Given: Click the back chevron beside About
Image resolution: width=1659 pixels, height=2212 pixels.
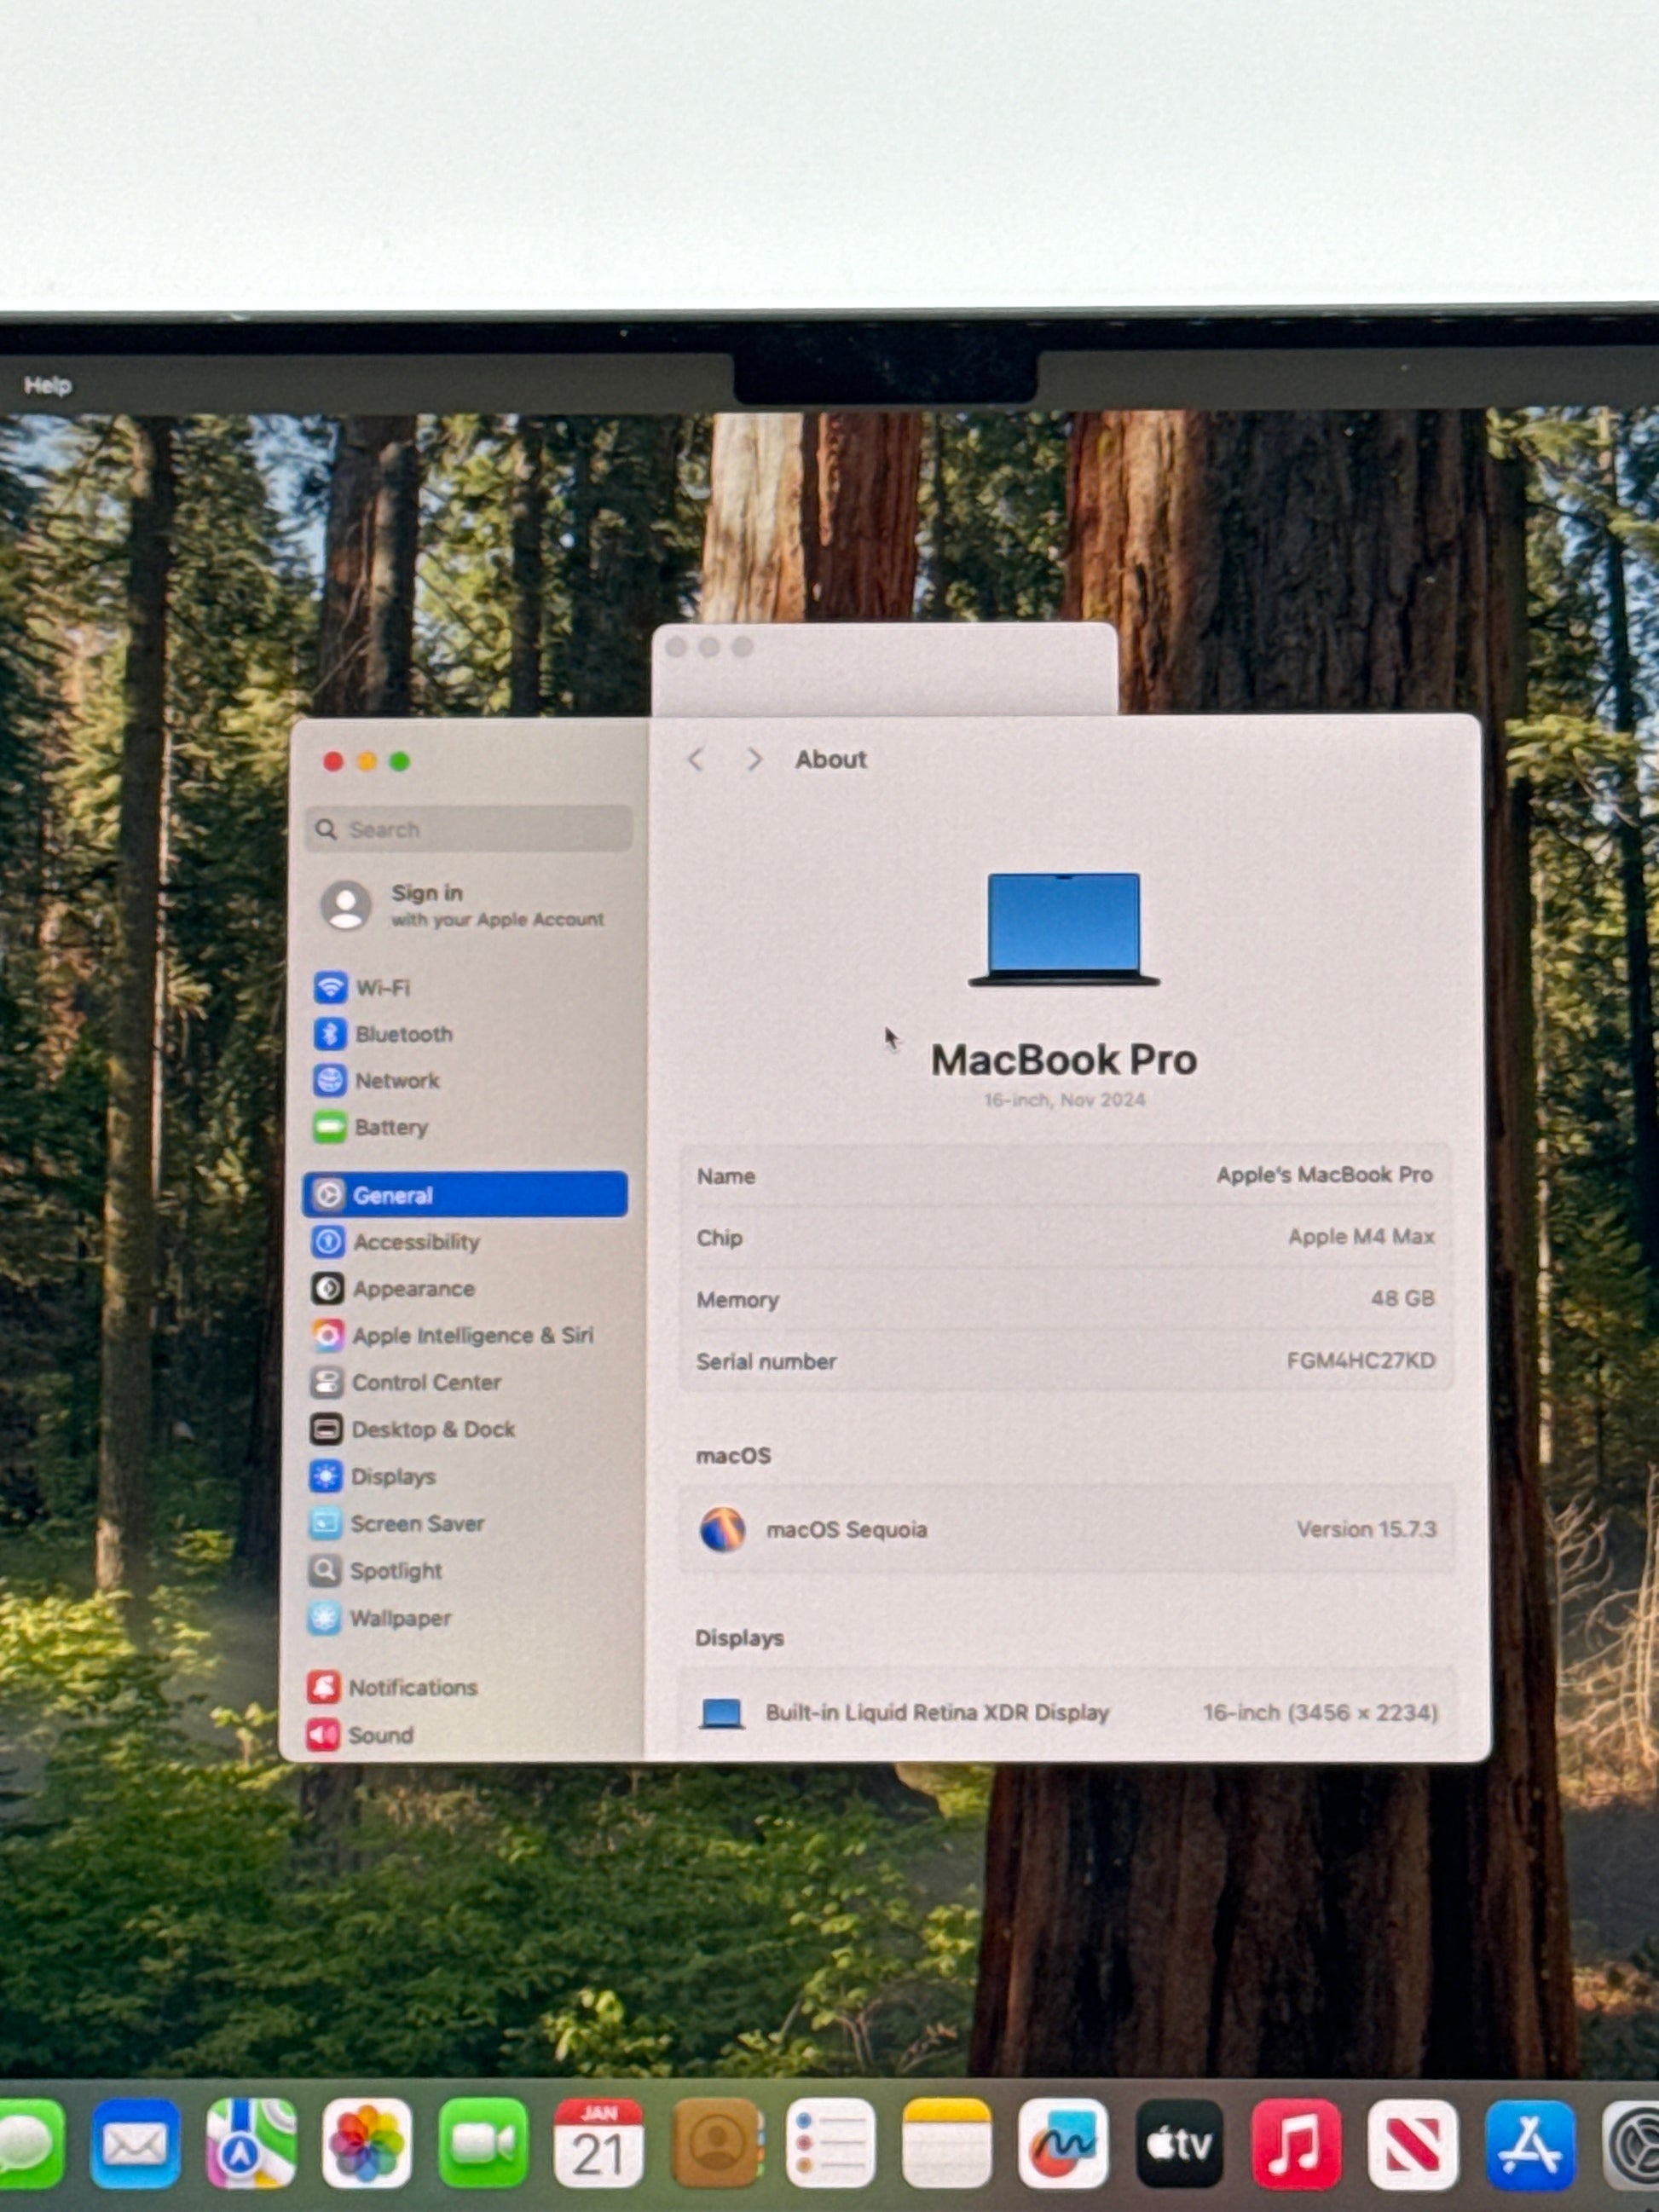Looking at the screenshot, I should 696,760.
